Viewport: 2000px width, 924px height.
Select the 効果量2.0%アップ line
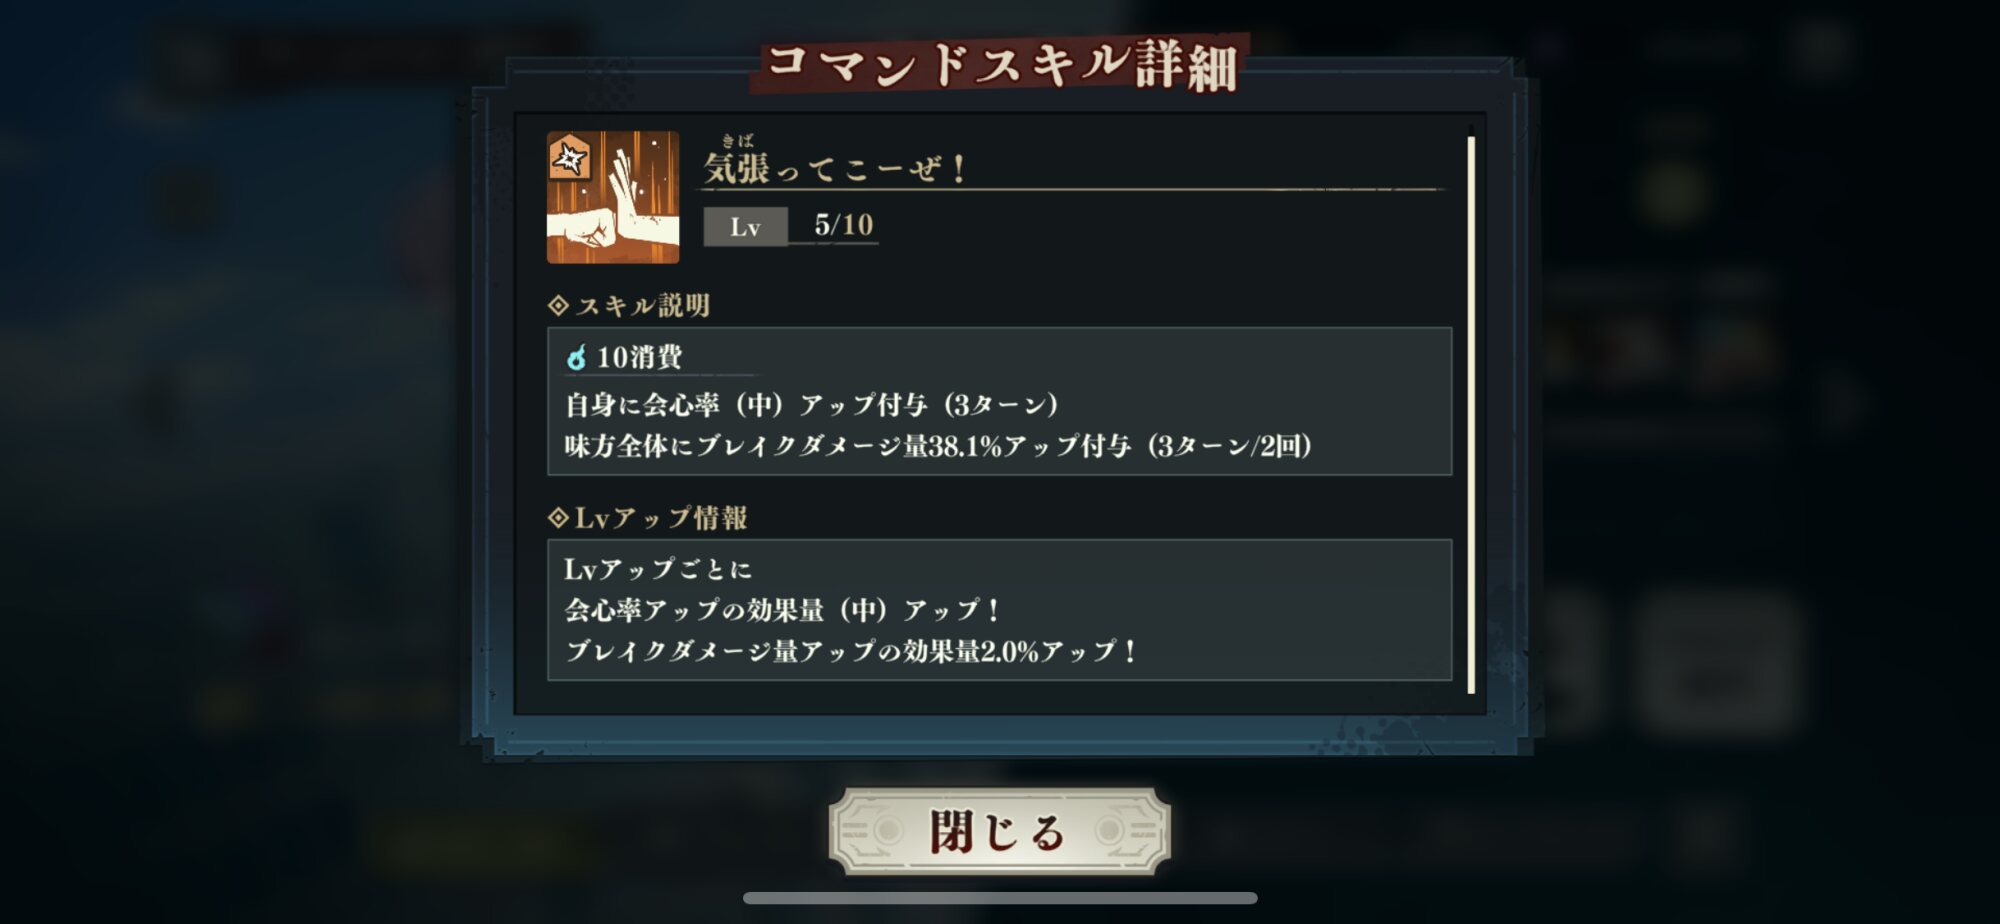pos(852,651)
